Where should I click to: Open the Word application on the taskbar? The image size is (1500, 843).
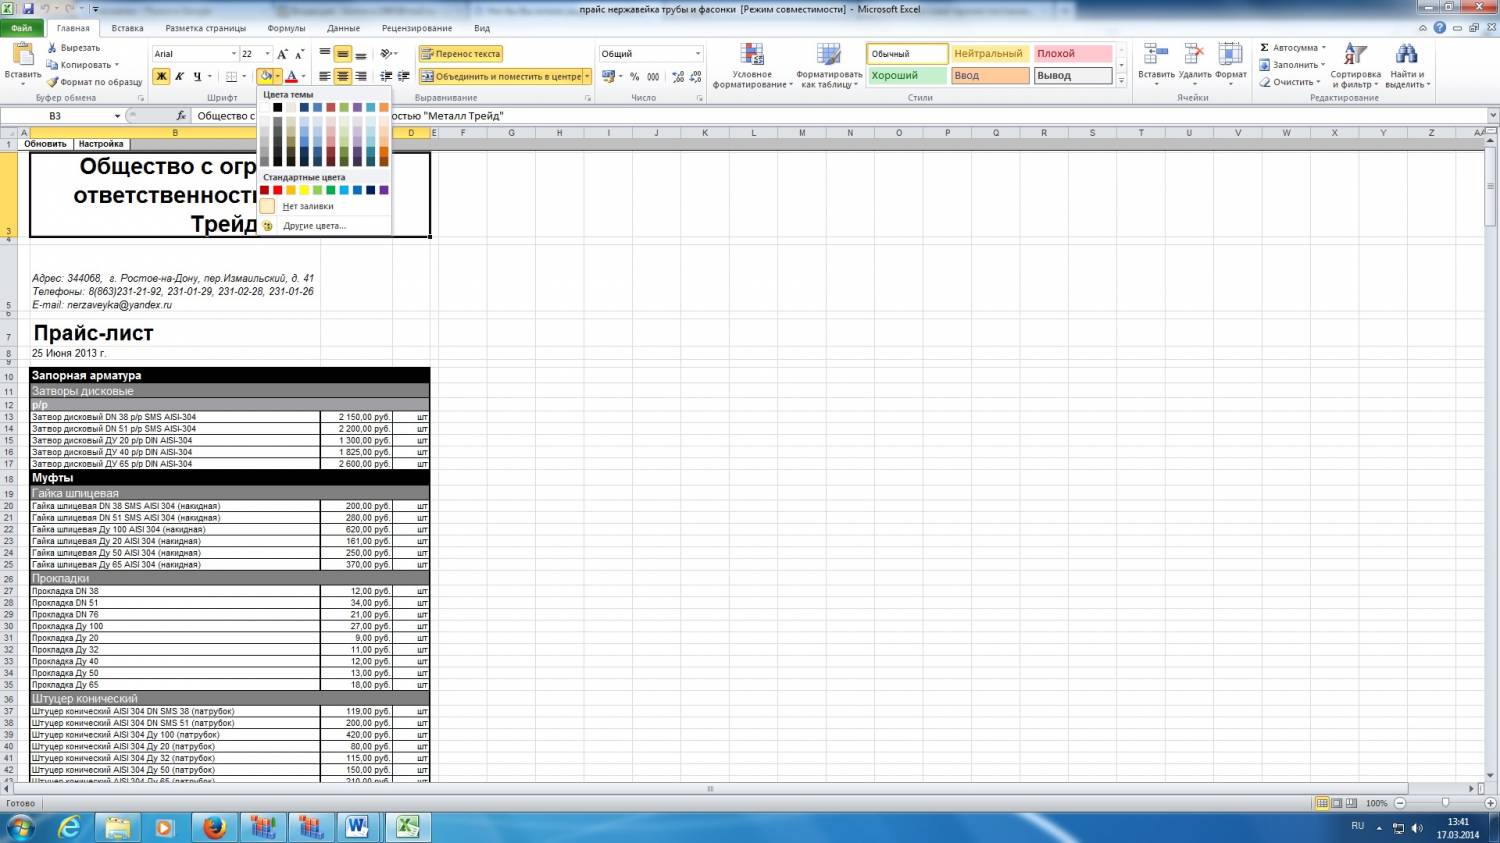[x=358, y=827]
